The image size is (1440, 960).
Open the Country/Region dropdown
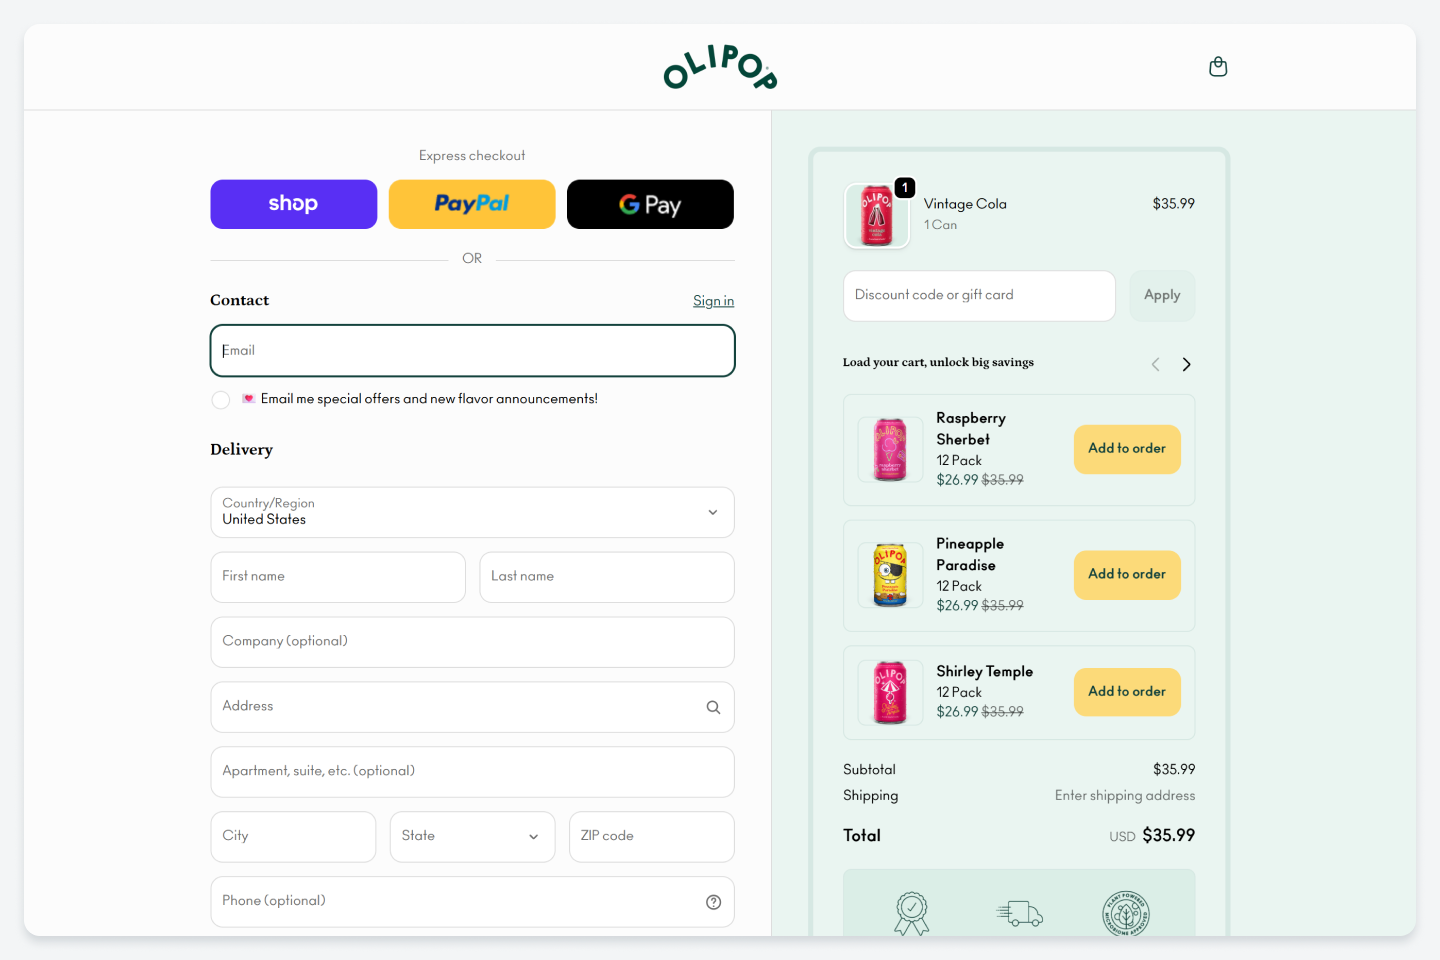472,512
